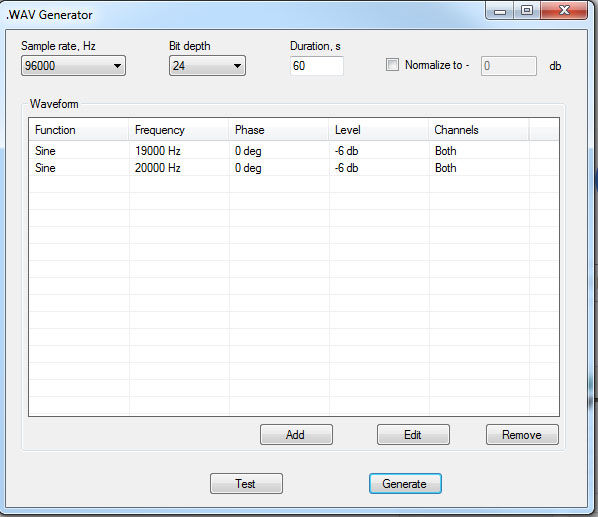Click the Frequency column header
This screenshot has width=598, height=517.
coord(179,130)
